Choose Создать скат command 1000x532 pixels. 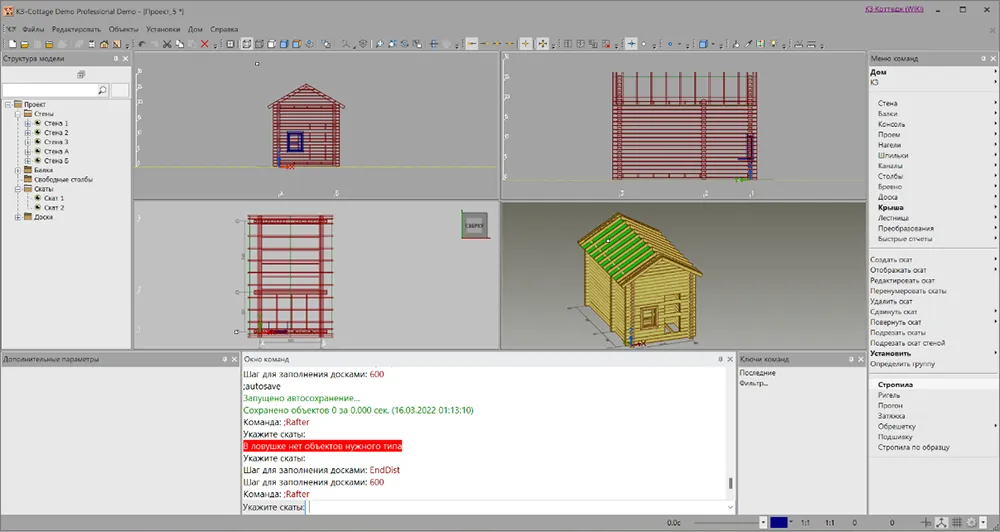[891, 260]
